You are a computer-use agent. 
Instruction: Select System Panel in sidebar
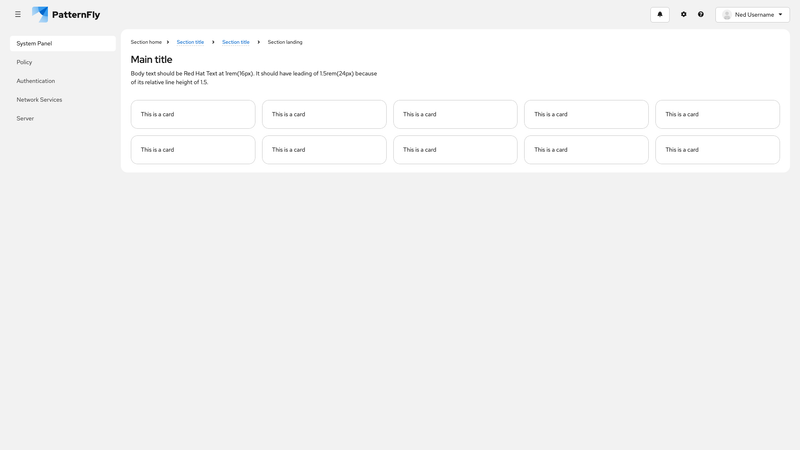(x=63, y=43)
